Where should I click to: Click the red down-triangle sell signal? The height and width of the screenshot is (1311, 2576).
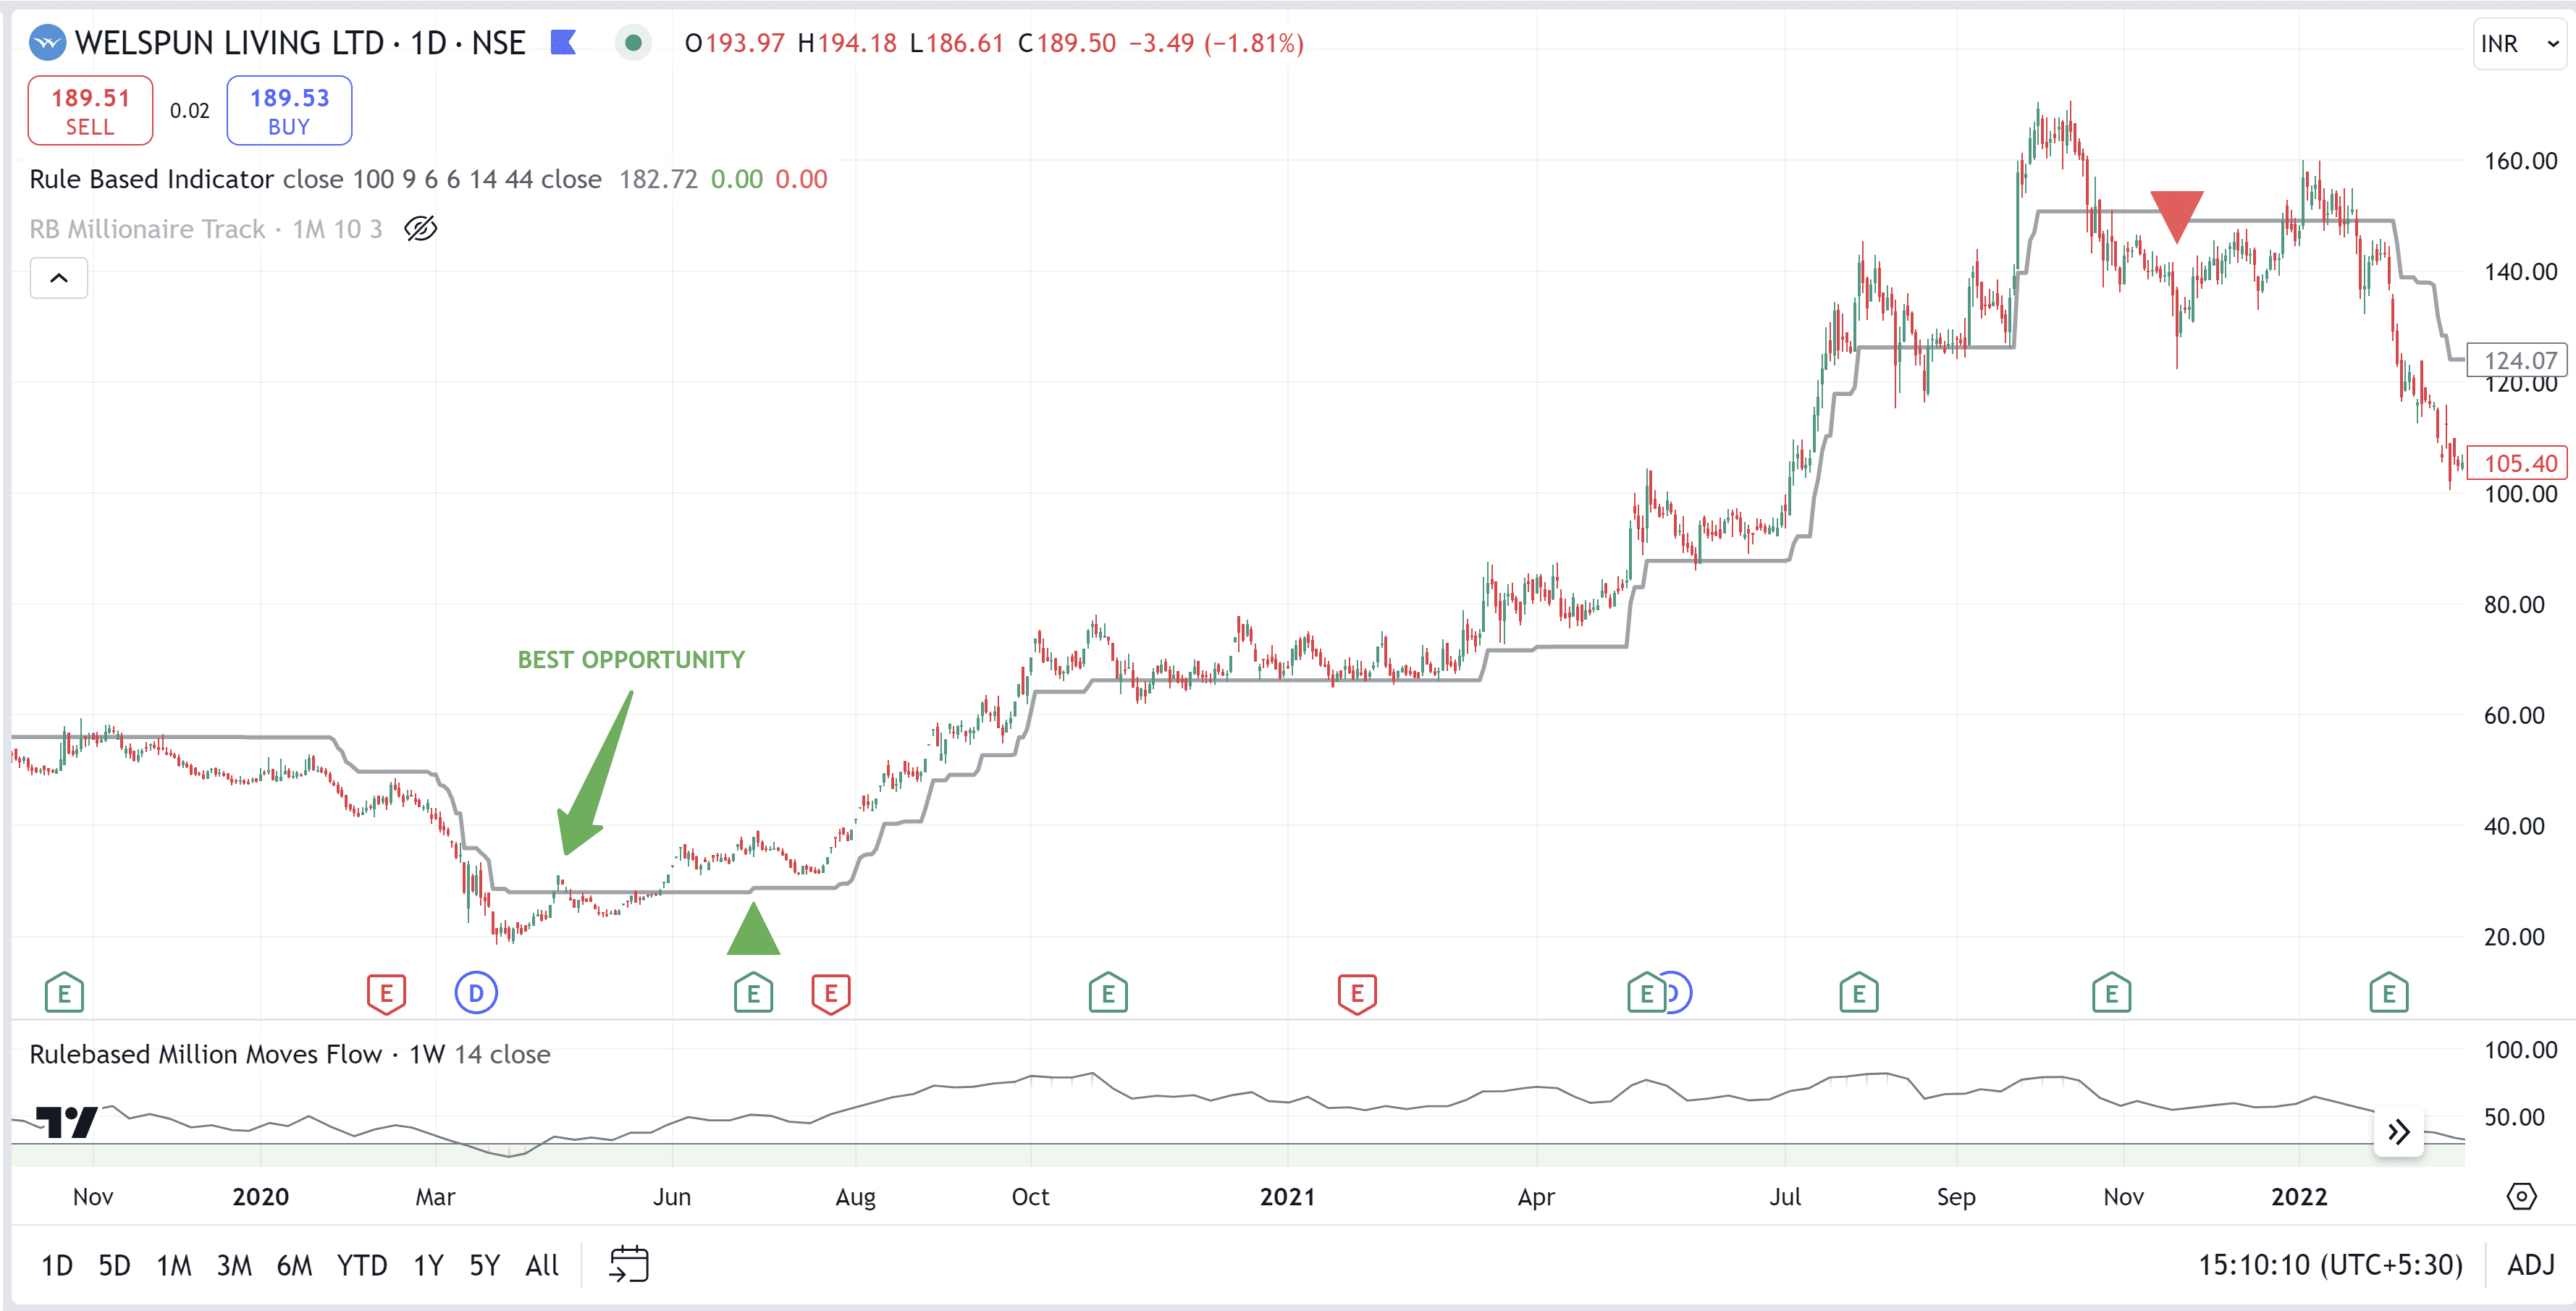(2176, 216)
